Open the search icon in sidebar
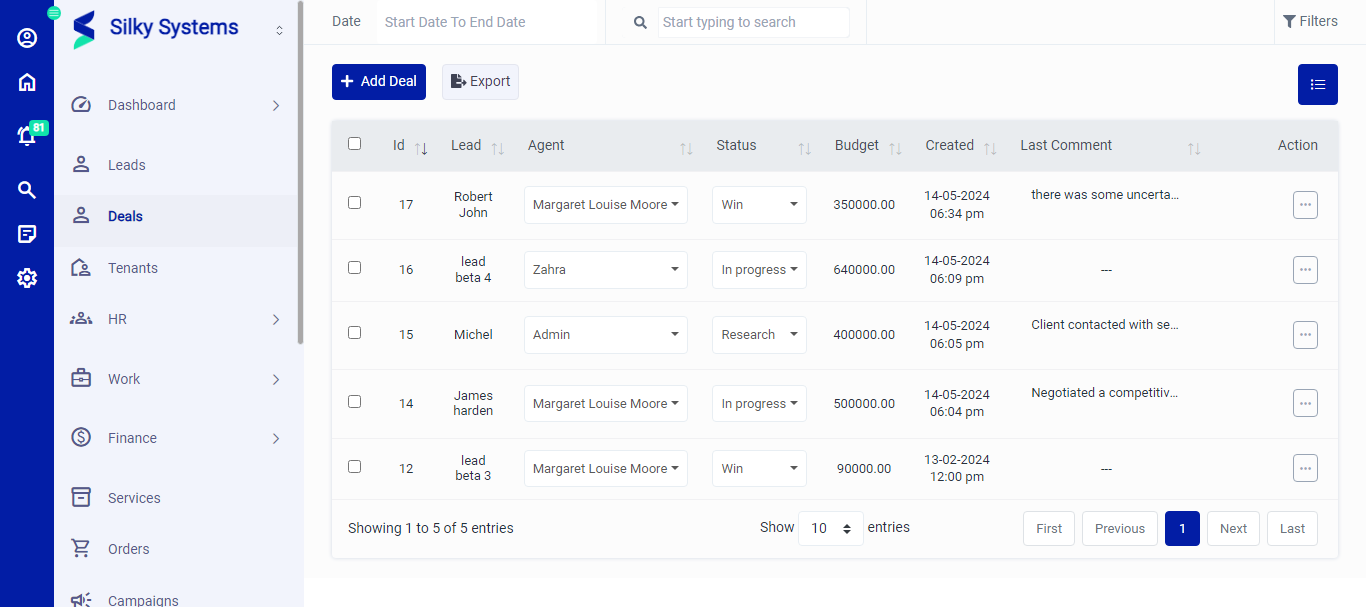1366x607 pixels. [27, 189]
